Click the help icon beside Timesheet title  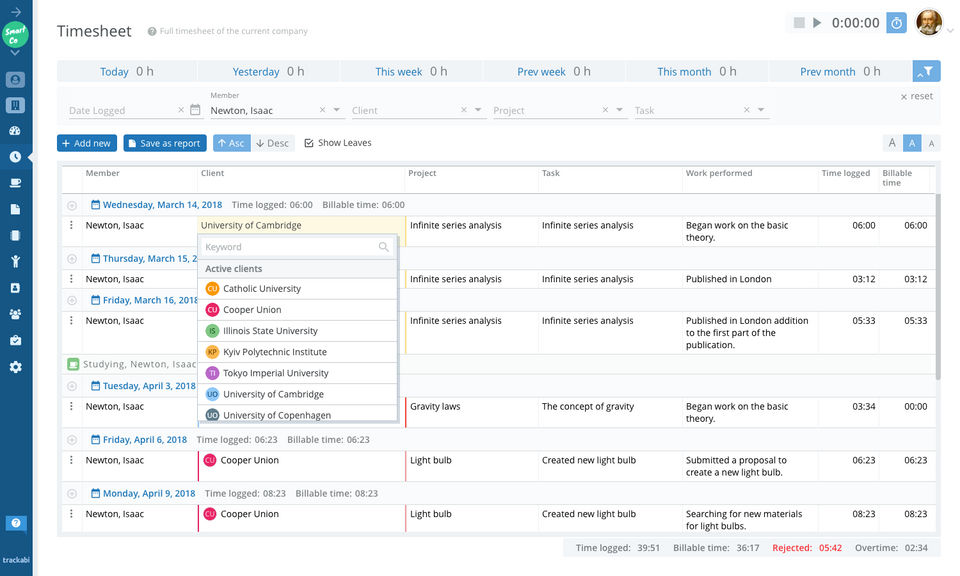pos(152,31)
